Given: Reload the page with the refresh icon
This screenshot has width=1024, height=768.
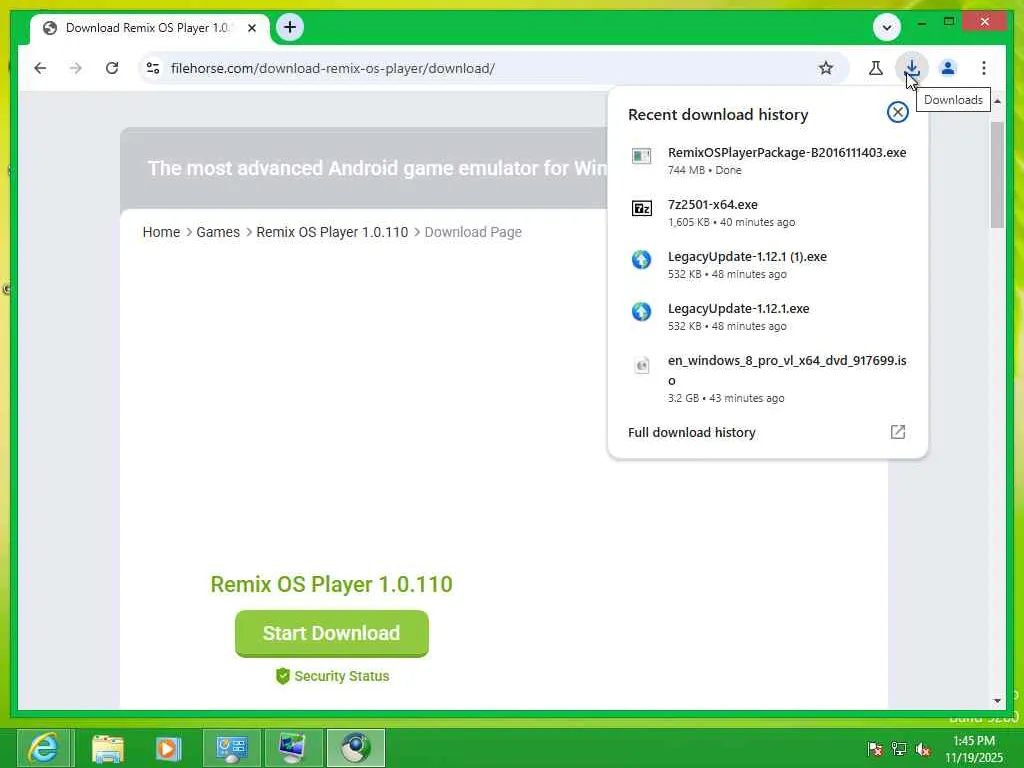Looking at the screenshot, I should tap(112, 68).
